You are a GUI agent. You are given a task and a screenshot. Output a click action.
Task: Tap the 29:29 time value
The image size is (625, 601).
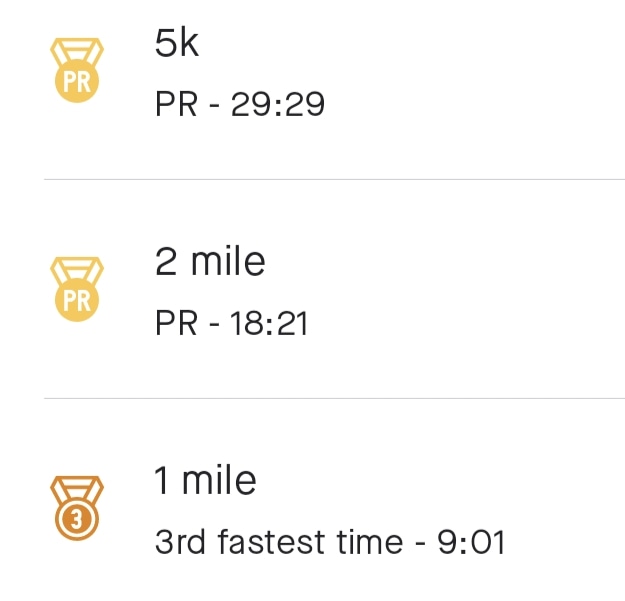[278, 104]
